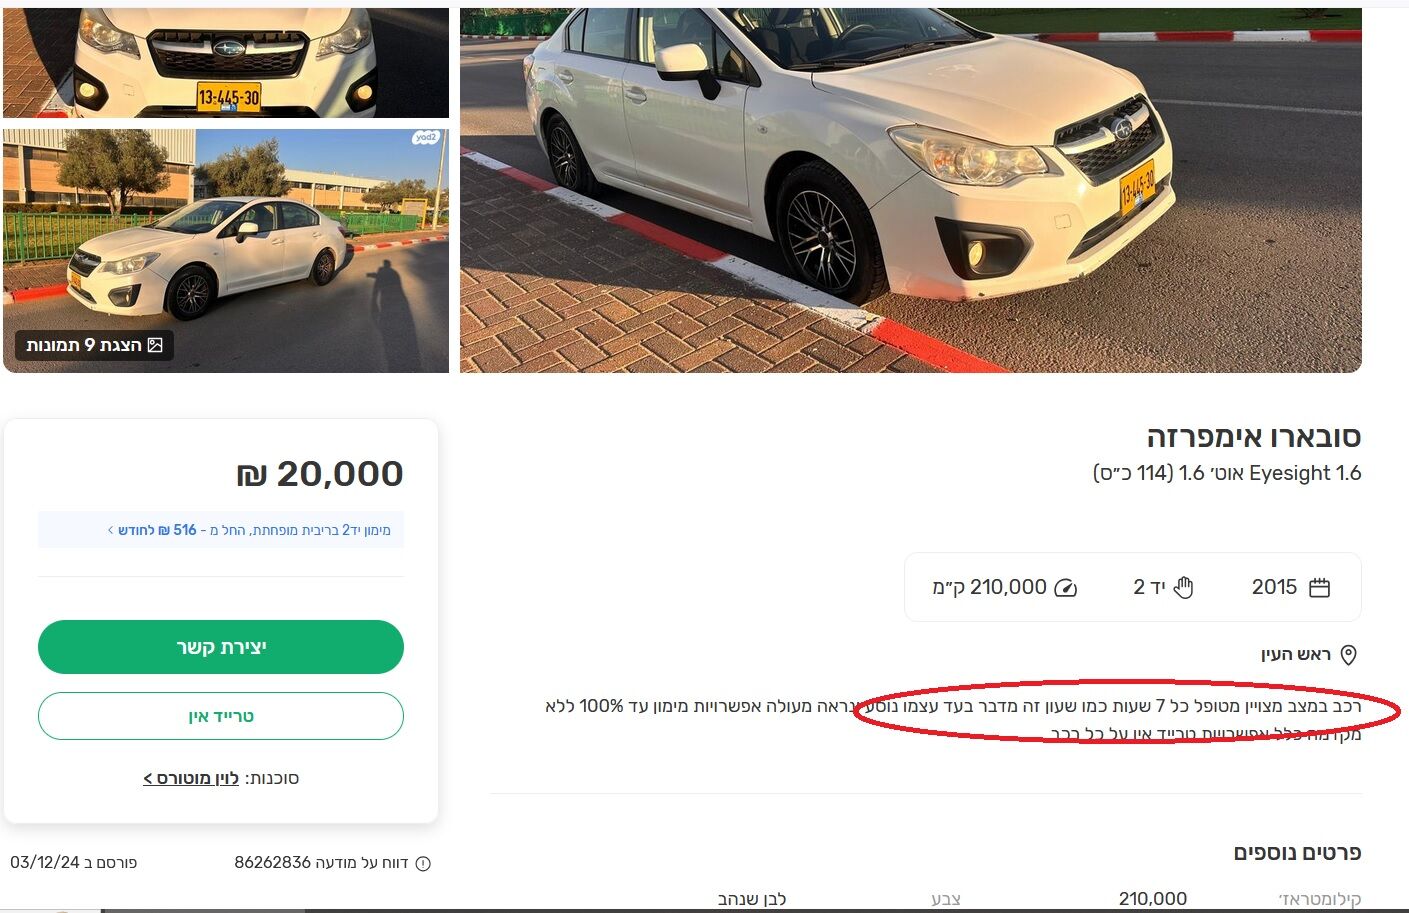The image size is (1409, 913).
Task: Click the calendar icon next to 2015
Action: [1319, 588]
